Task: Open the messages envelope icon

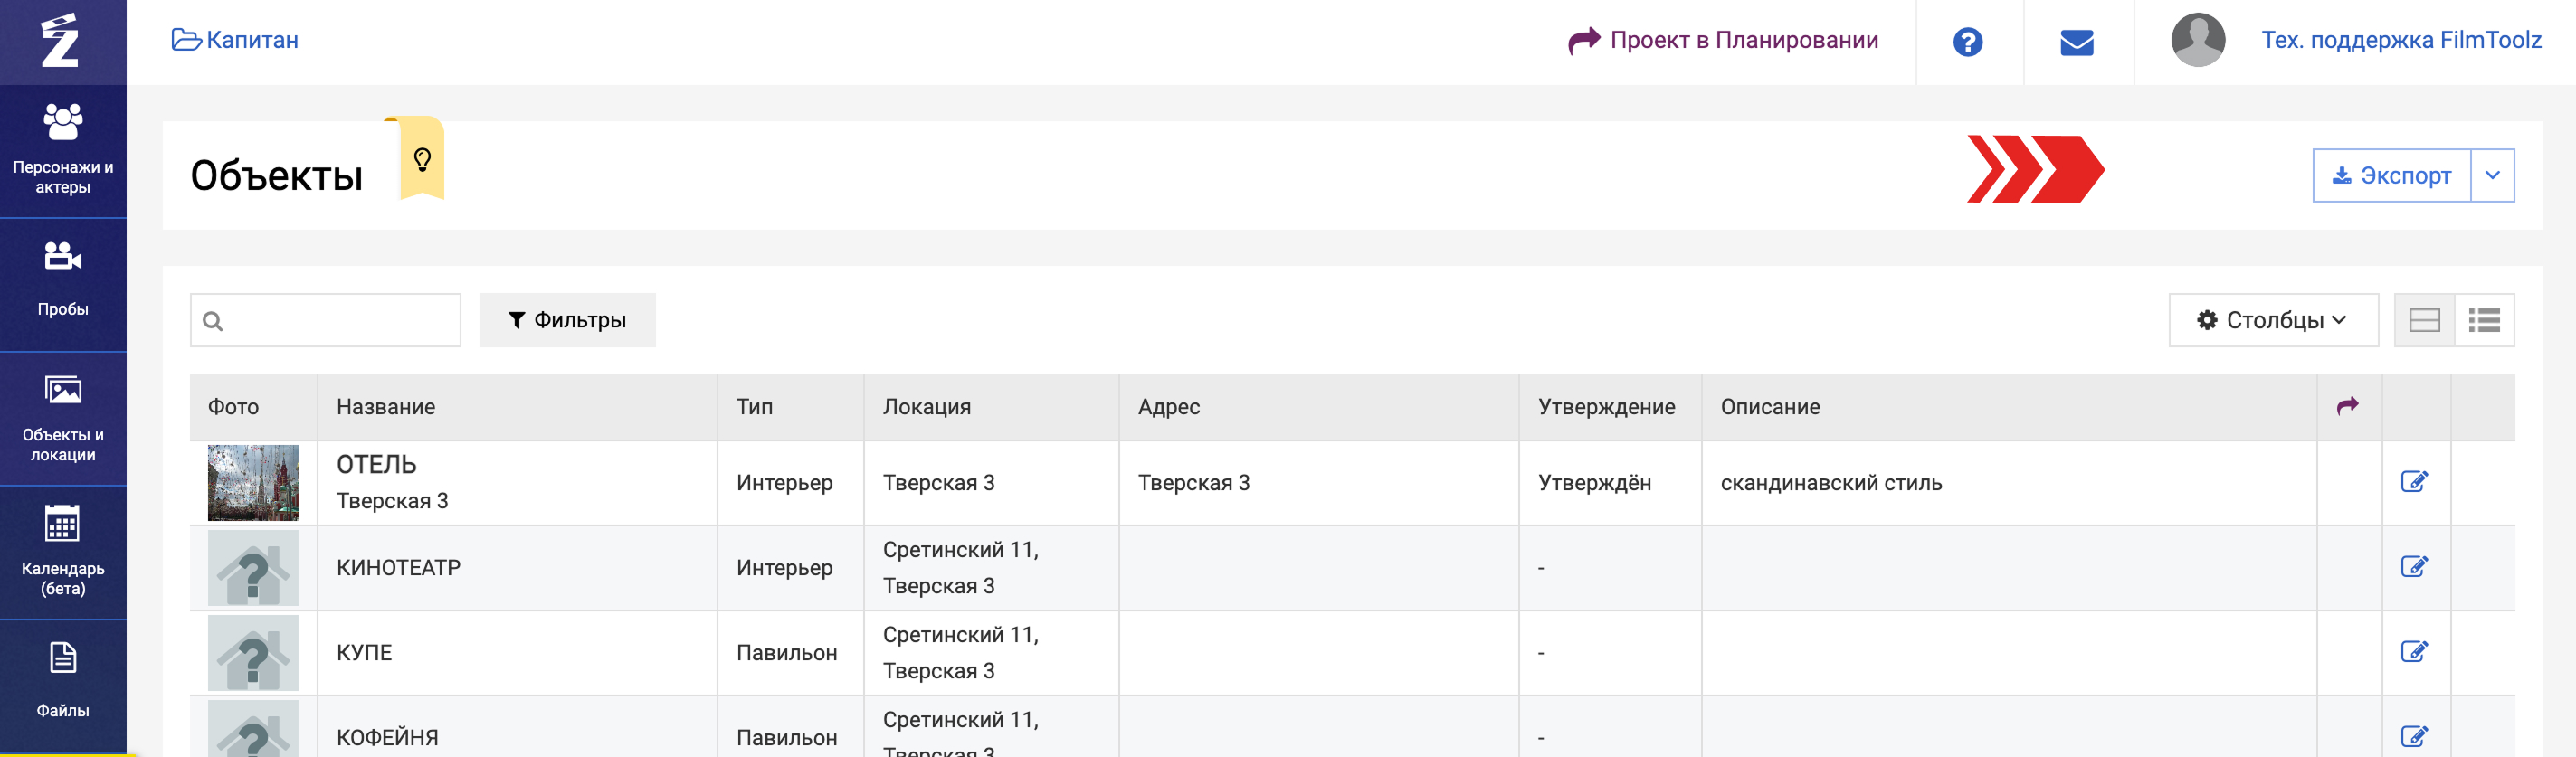Action: pos(2077,42)
